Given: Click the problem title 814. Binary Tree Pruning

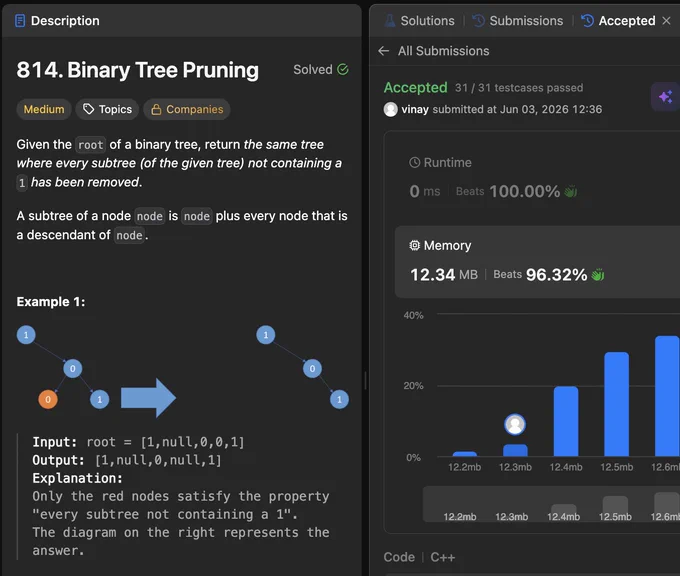Looking at the screenshot, I should pos(137,70).
